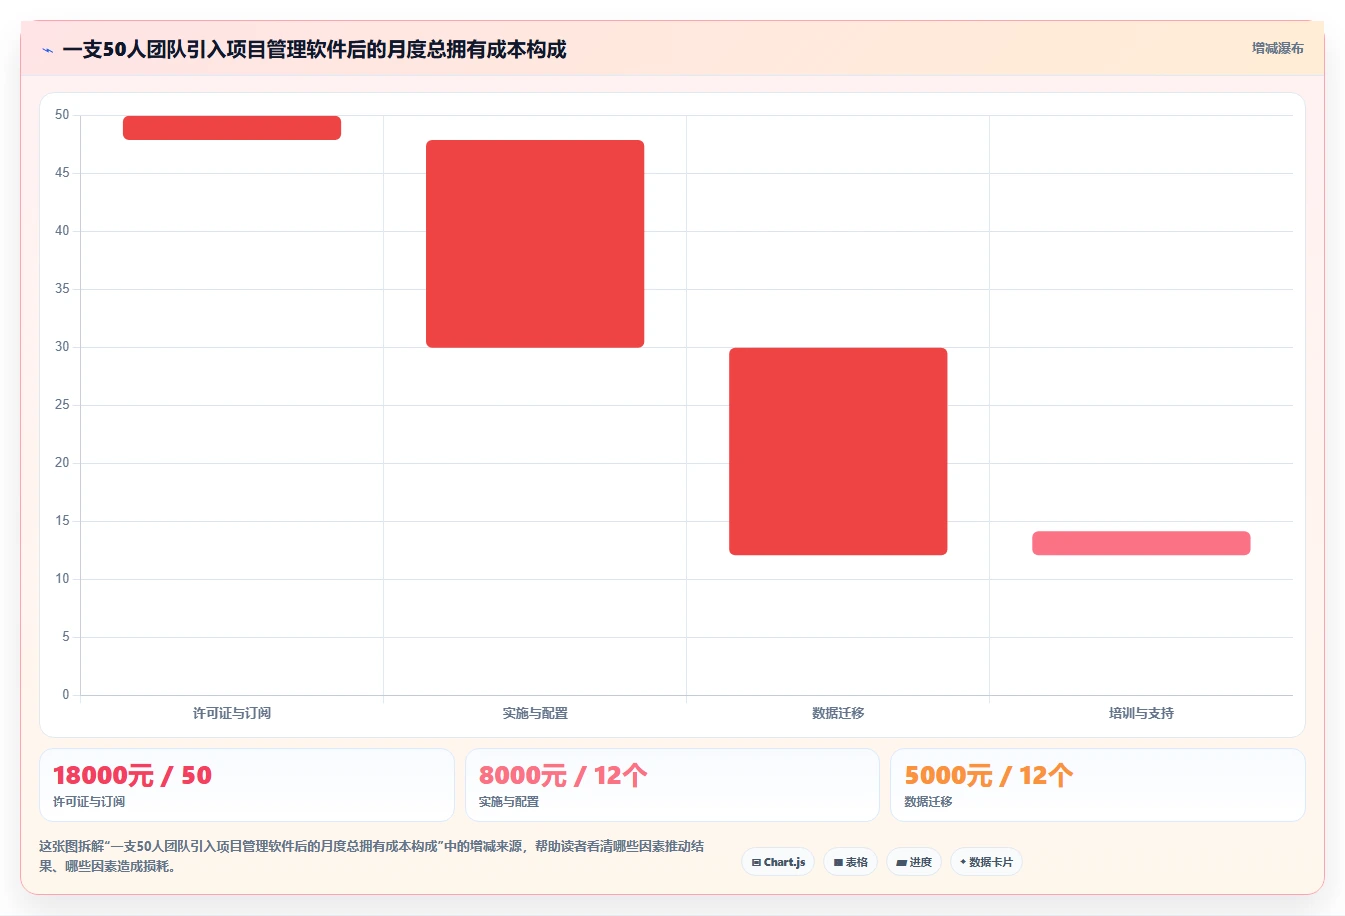Viewport: 1345px width, 916px height.
Task: Open the 8000元 / 12个 data card
Action: (672, 785)
